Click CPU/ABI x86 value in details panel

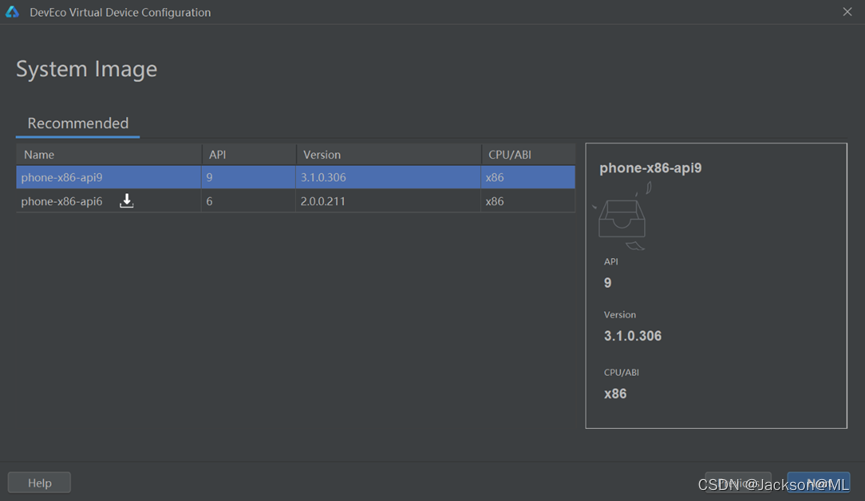(615, 394)
